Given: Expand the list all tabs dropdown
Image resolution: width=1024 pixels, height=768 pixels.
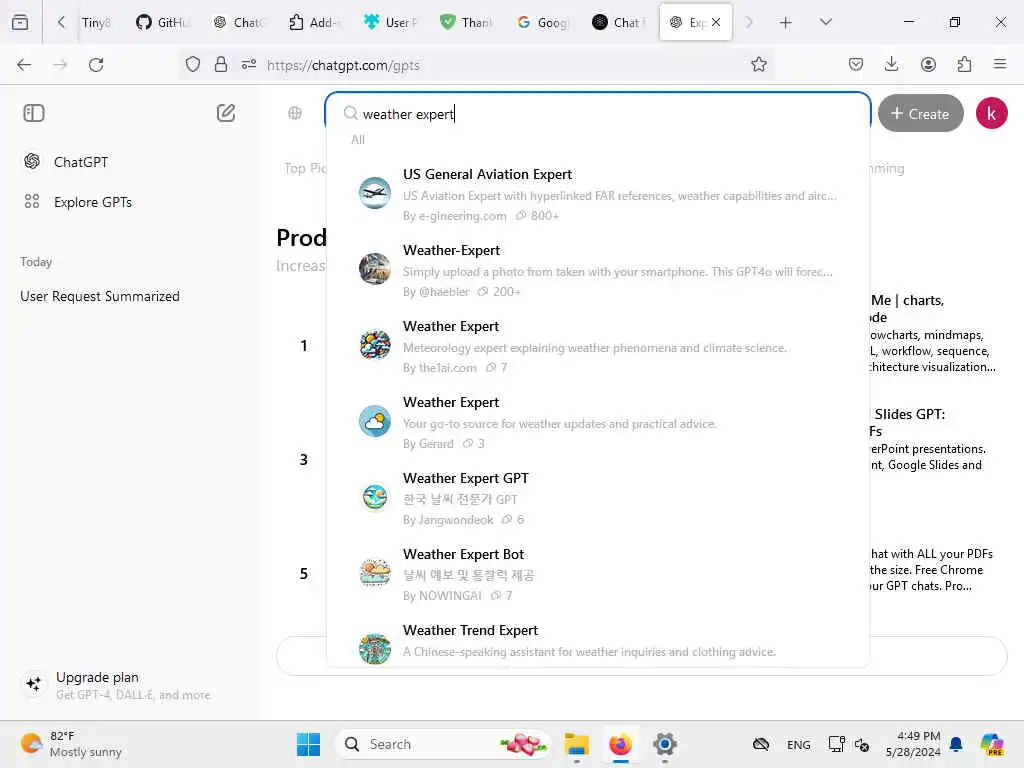Looking at the screenshot, I should coord(825,22).
